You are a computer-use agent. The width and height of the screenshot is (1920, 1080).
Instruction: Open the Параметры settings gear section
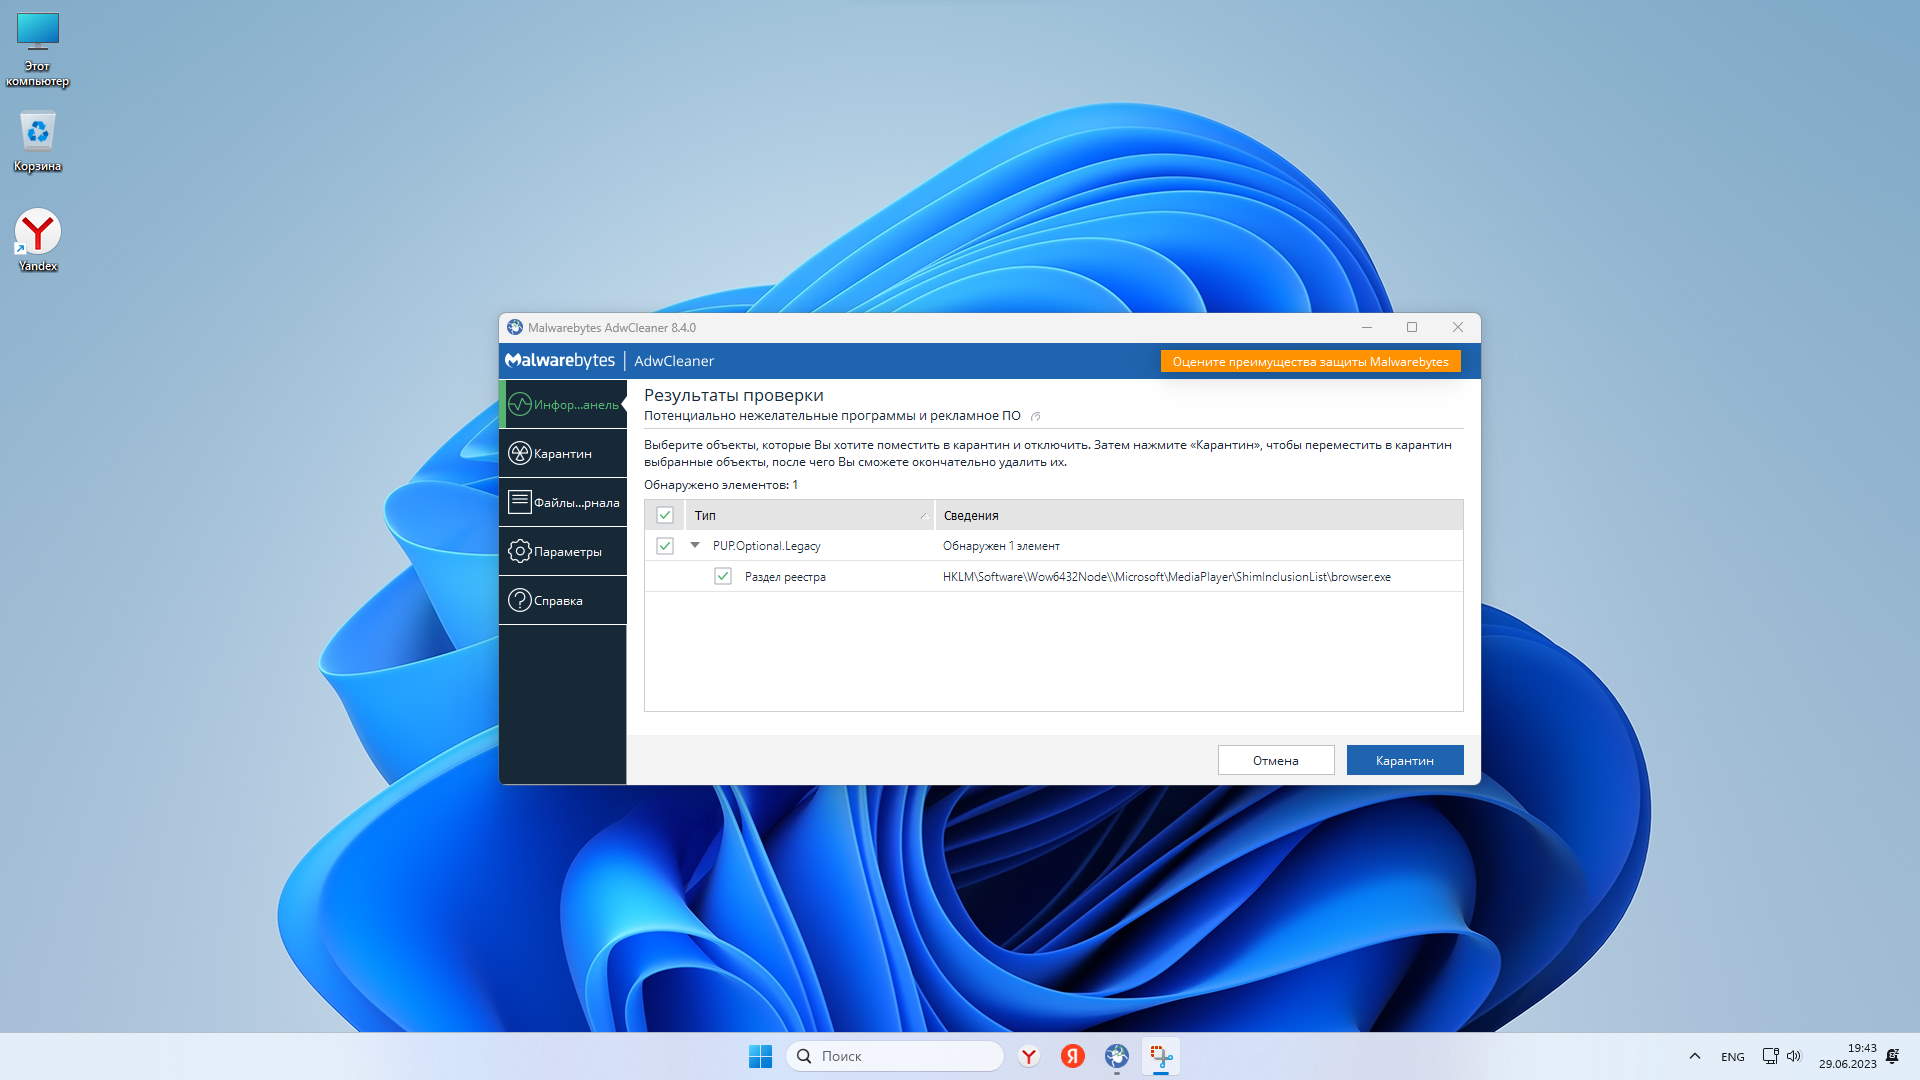(x=562, y=552)
